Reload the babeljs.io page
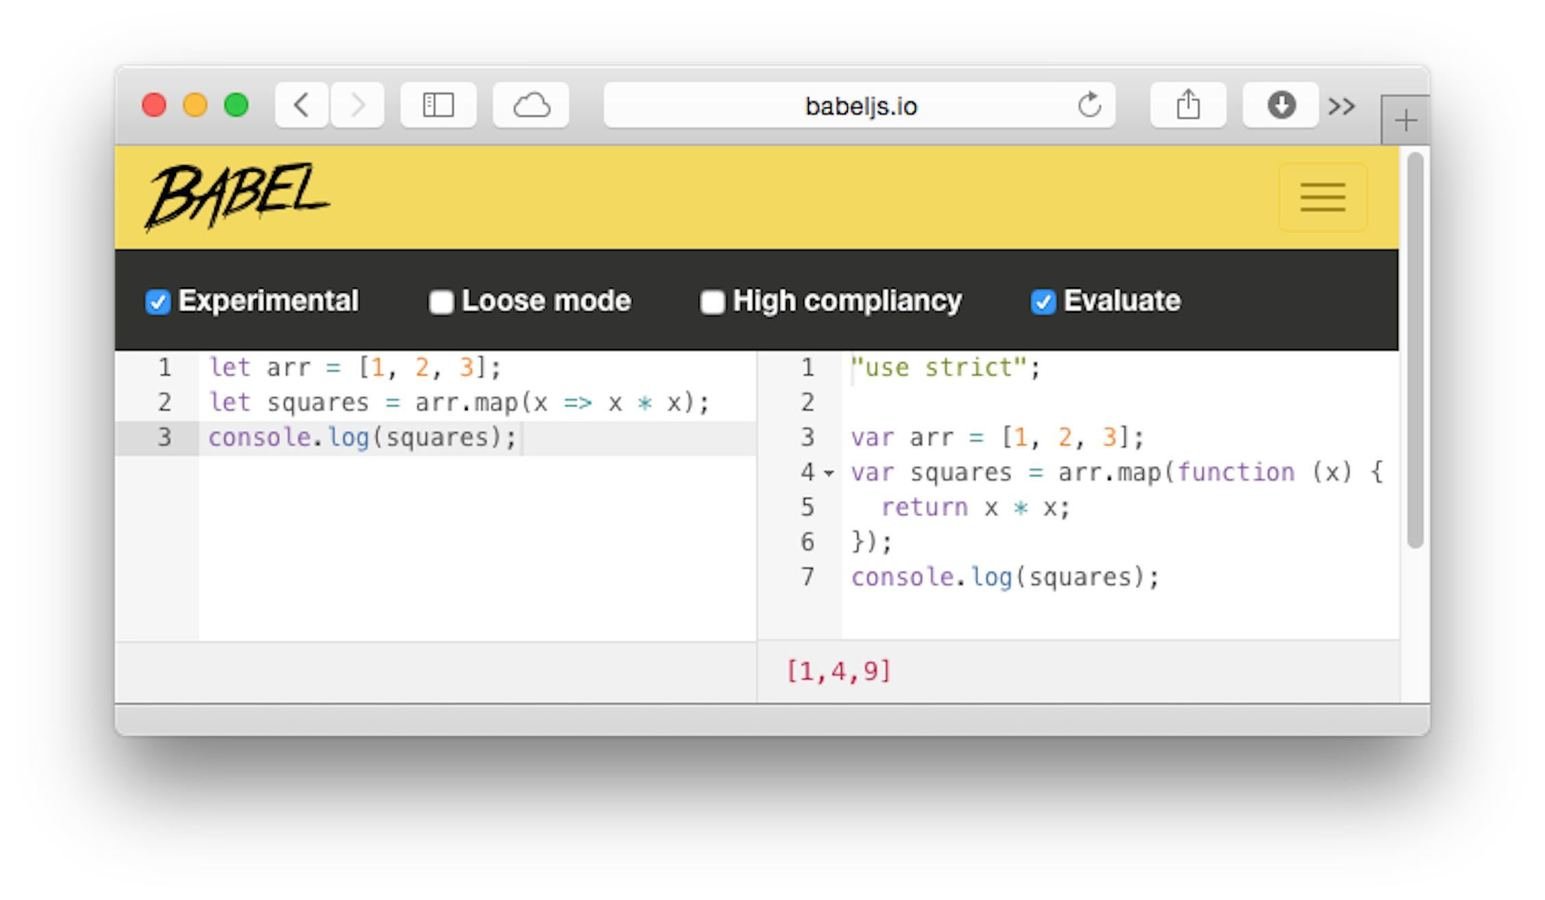 tap(1089, 105)
